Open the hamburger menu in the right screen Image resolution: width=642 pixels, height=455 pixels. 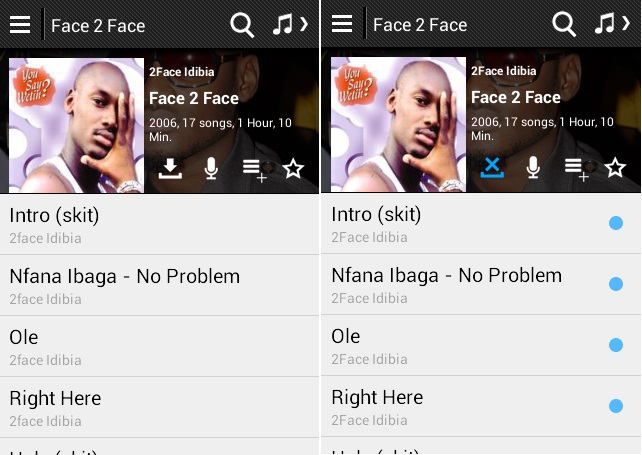(342, 25)
